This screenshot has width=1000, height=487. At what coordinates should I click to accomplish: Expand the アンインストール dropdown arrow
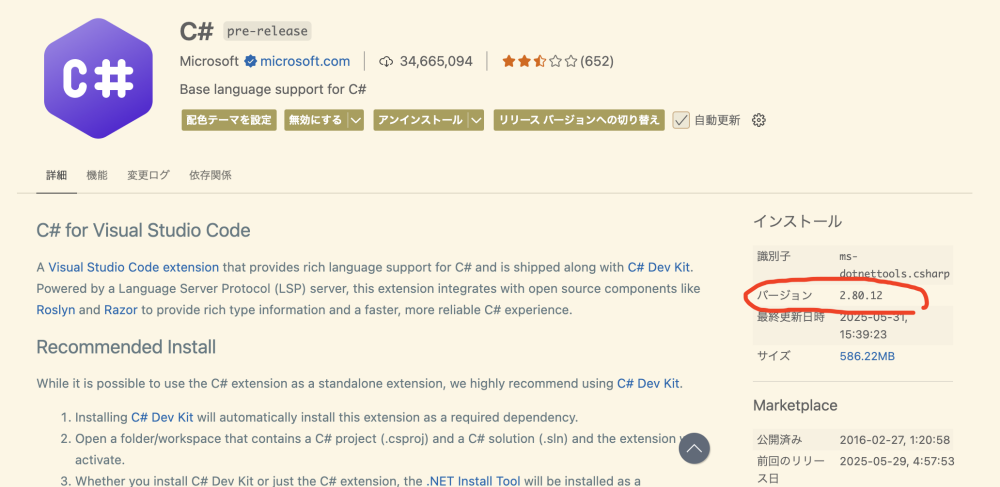(476, 120)
